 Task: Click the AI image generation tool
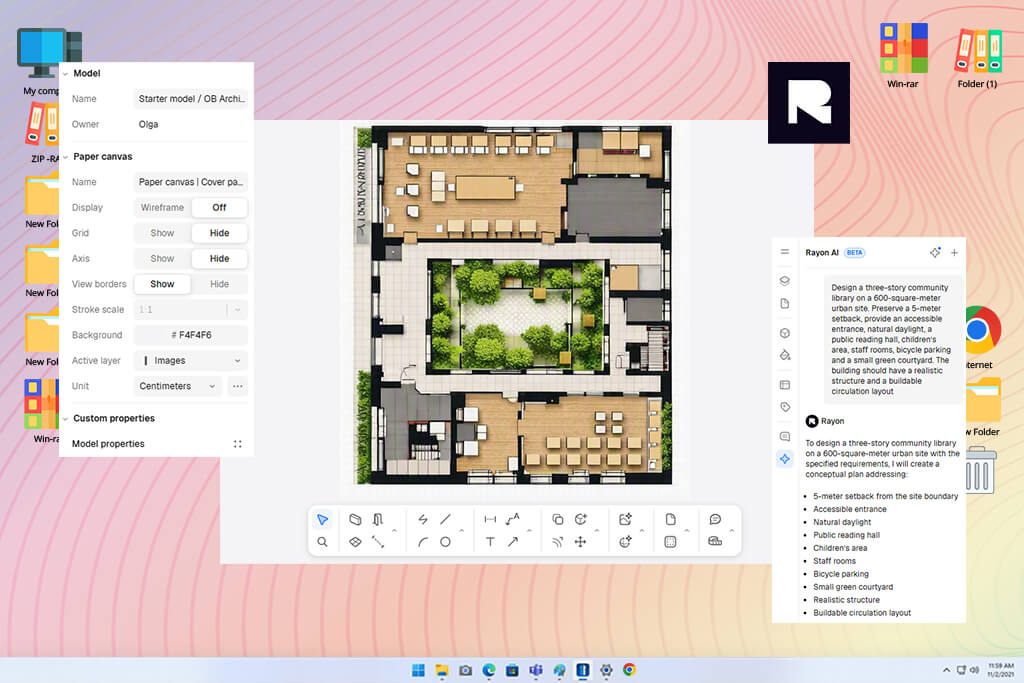(626, 520)
